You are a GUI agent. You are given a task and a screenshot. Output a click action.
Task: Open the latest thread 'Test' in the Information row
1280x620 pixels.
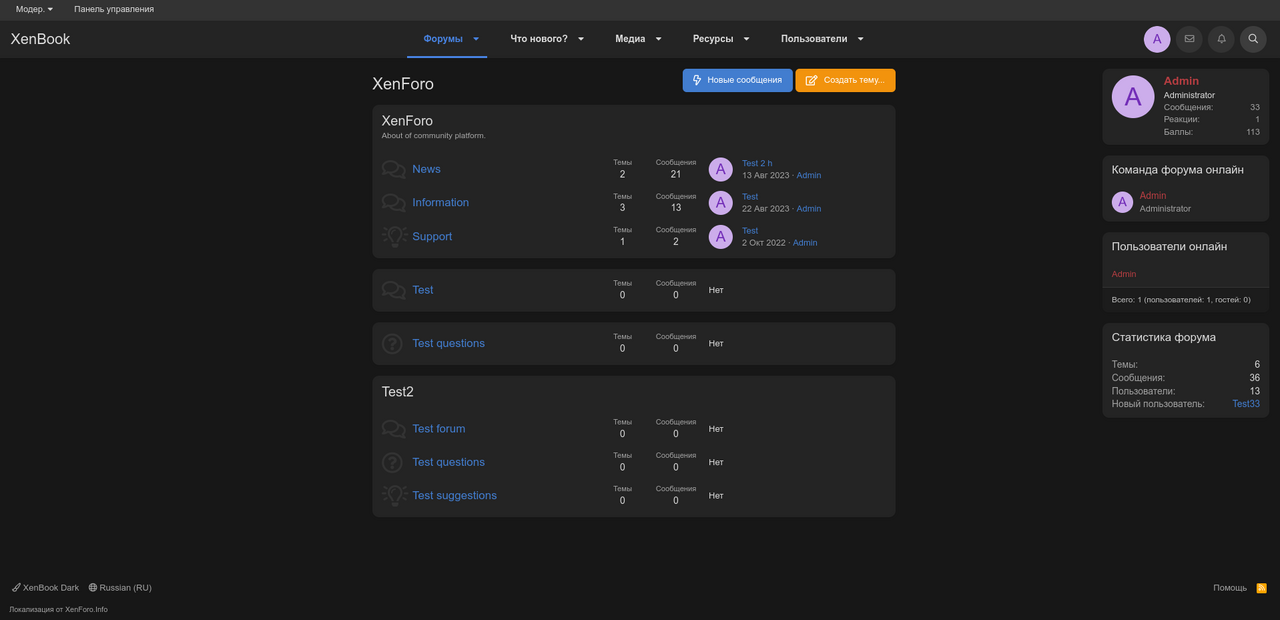coord(750,197)
